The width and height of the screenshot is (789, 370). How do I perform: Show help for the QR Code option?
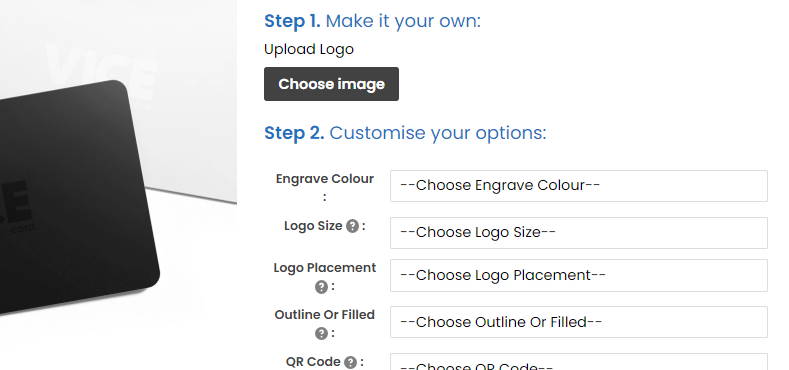pos(350,362)
